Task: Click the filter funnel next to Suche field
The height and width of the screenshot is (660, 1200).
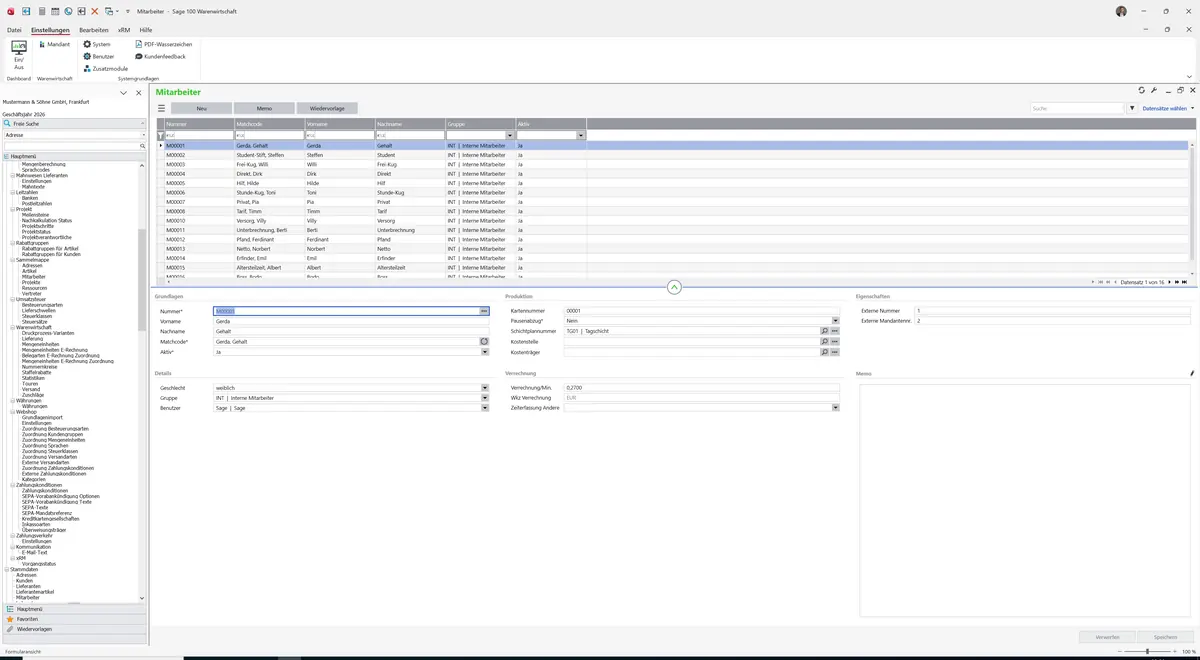Action: 1132,108
